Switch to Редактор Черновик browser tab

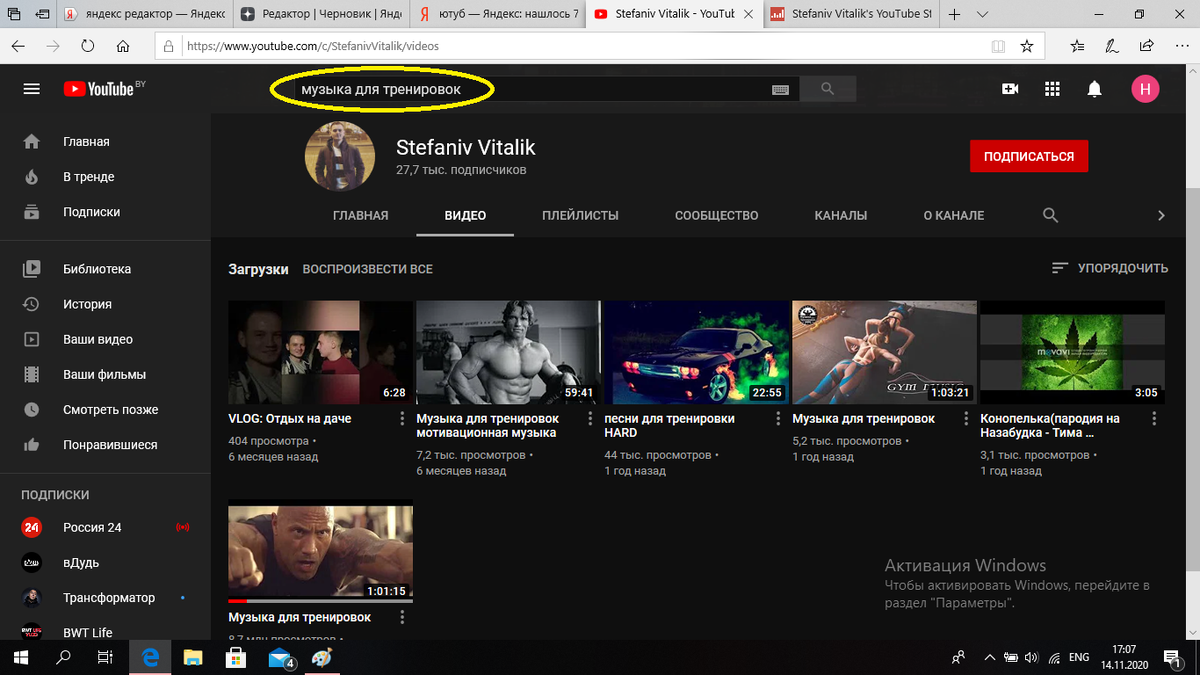[x=323, y=15]
